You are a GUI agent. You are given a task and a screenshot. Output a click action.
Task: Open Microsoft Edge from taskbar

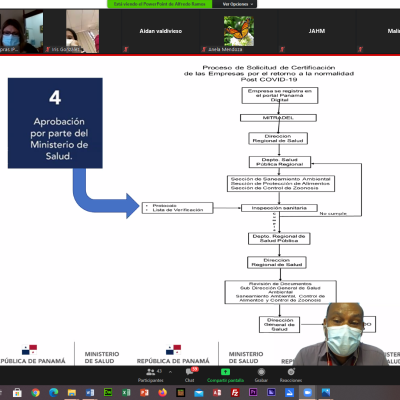[54, 393]
